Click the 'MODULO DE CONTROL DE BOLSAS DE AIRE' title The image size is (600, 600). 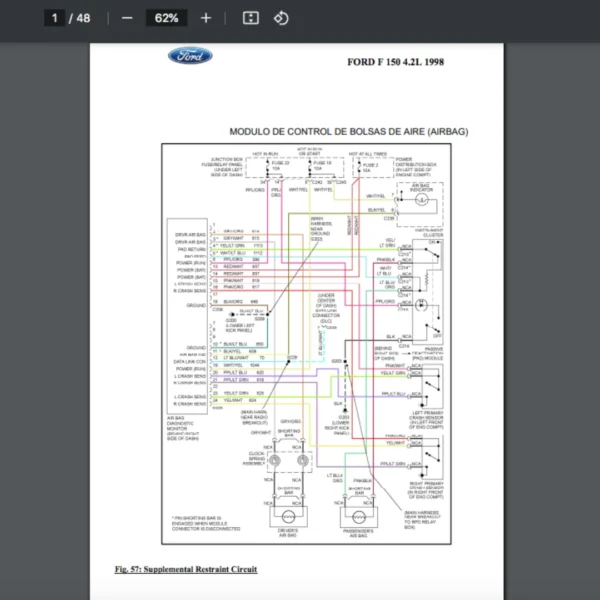(x=349, y=132)
